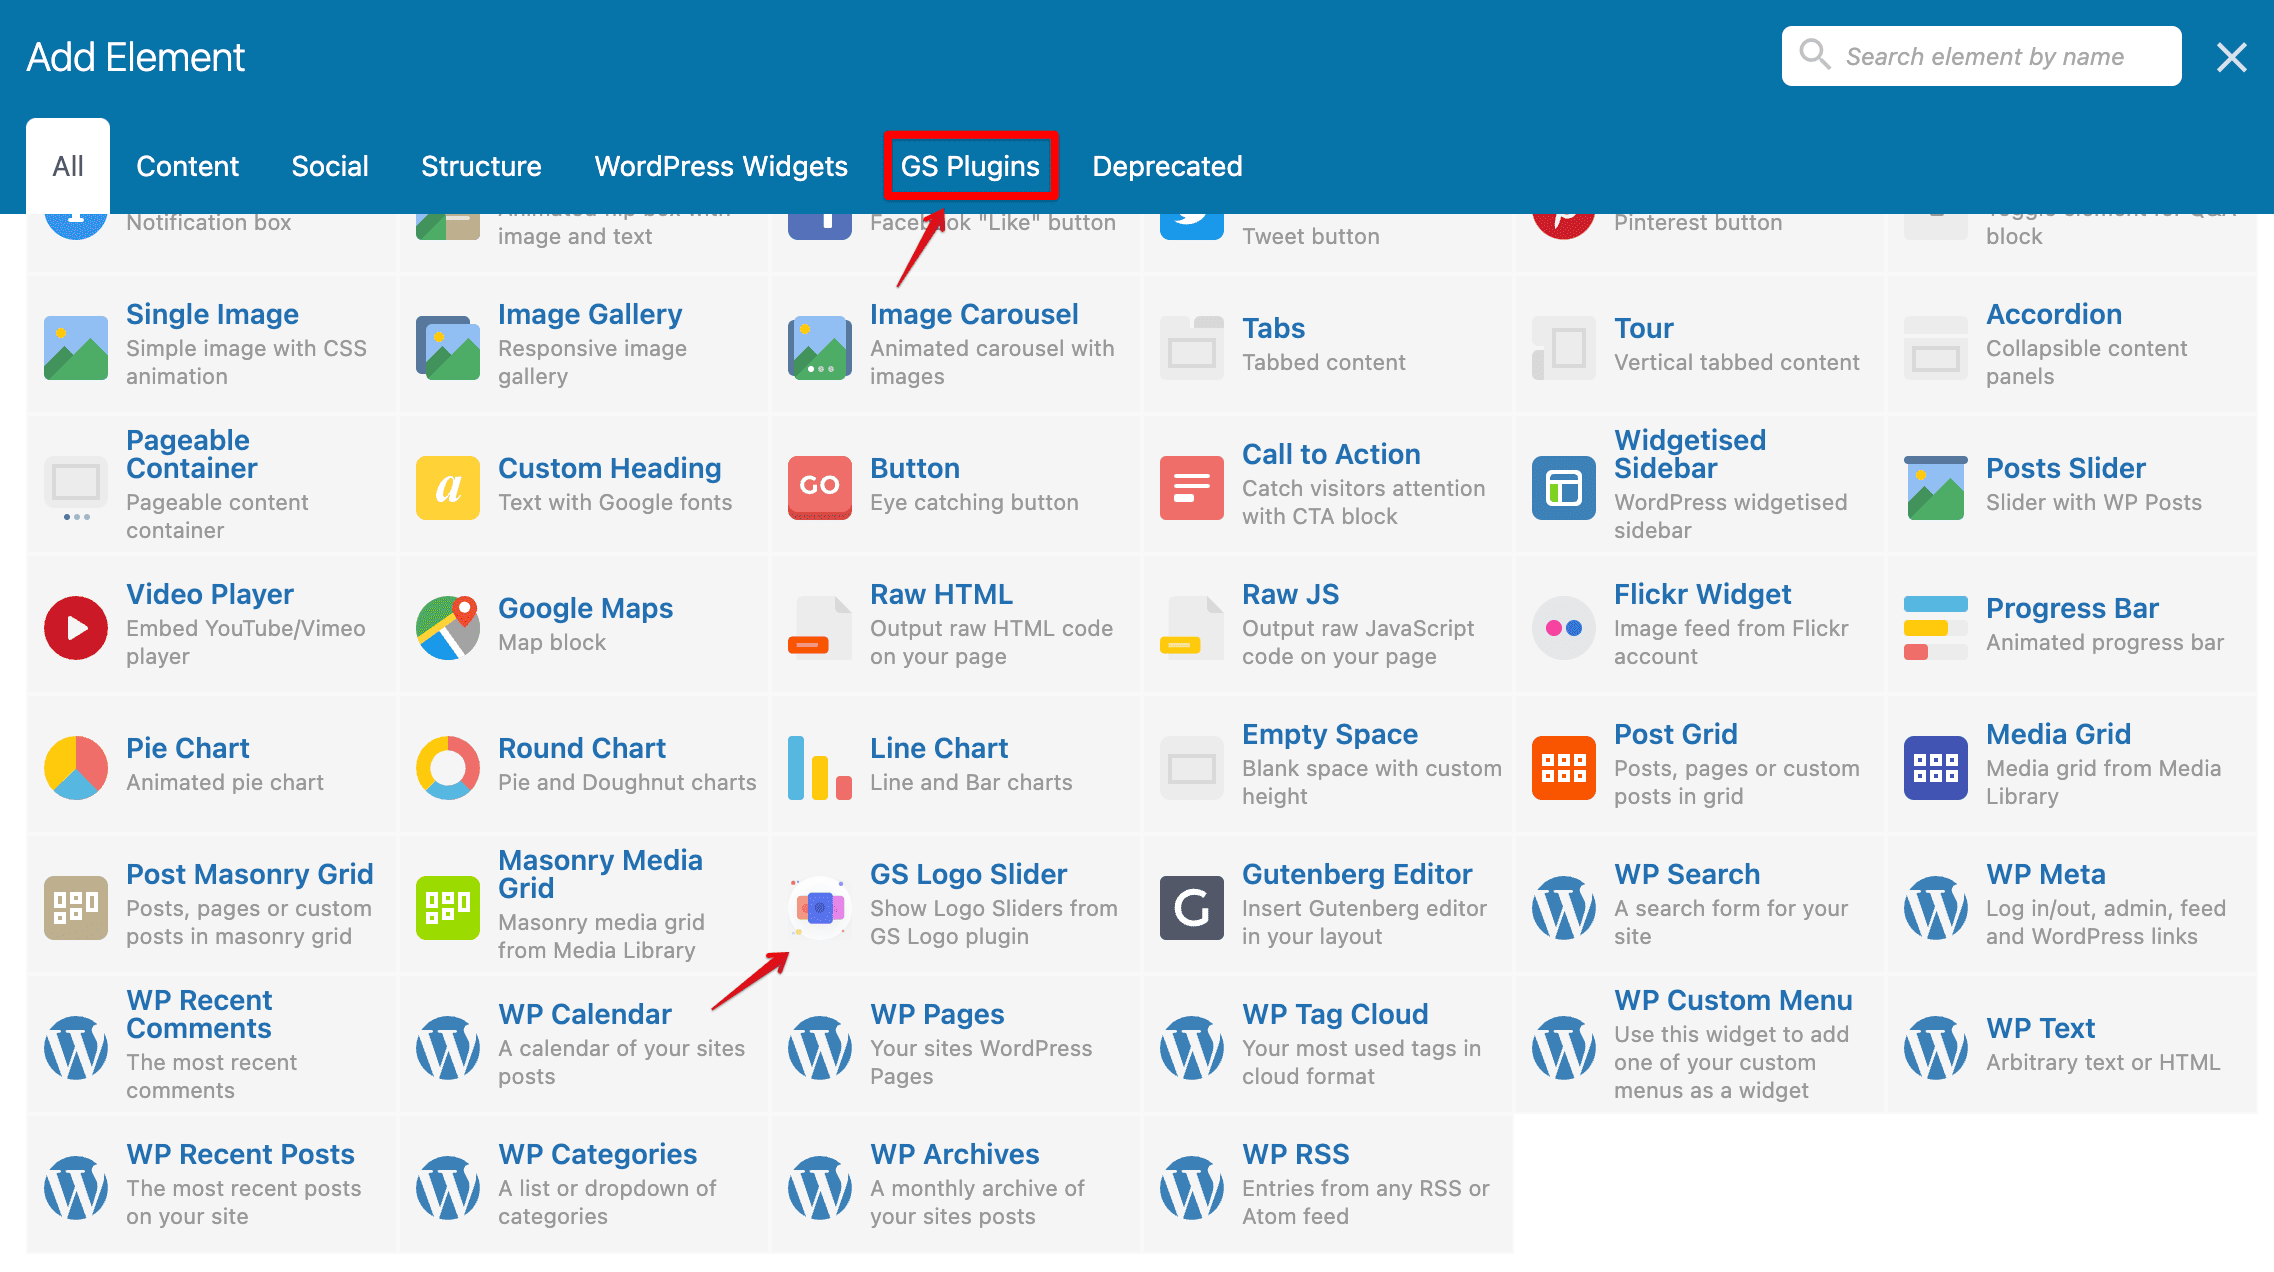Switch to the GS Plugins tab
This screenshot has height=1272, width=2274.
pyautogui.click(x=971, y=166)
